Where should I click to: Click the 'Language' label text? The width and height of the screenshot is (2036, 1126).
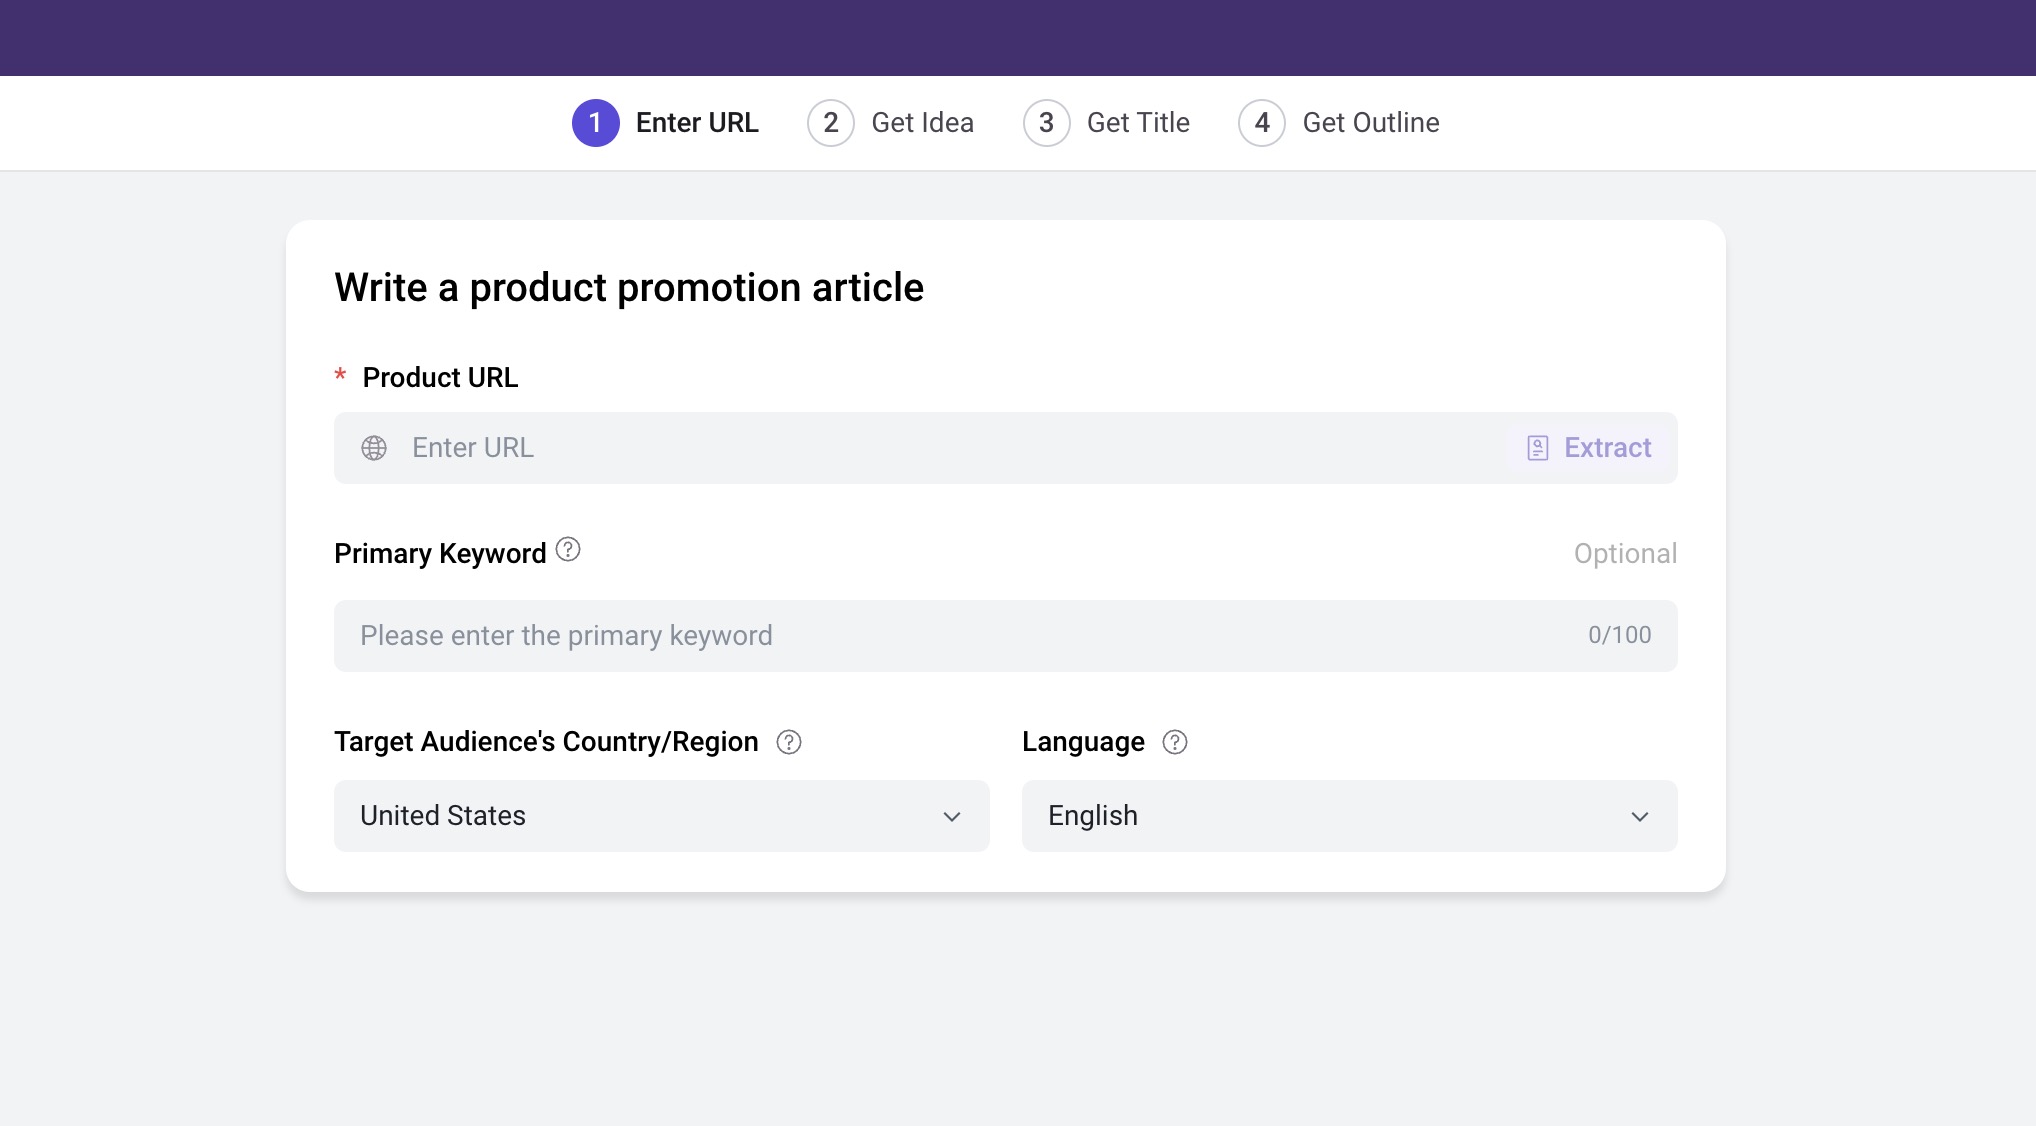coord(1083,742)
